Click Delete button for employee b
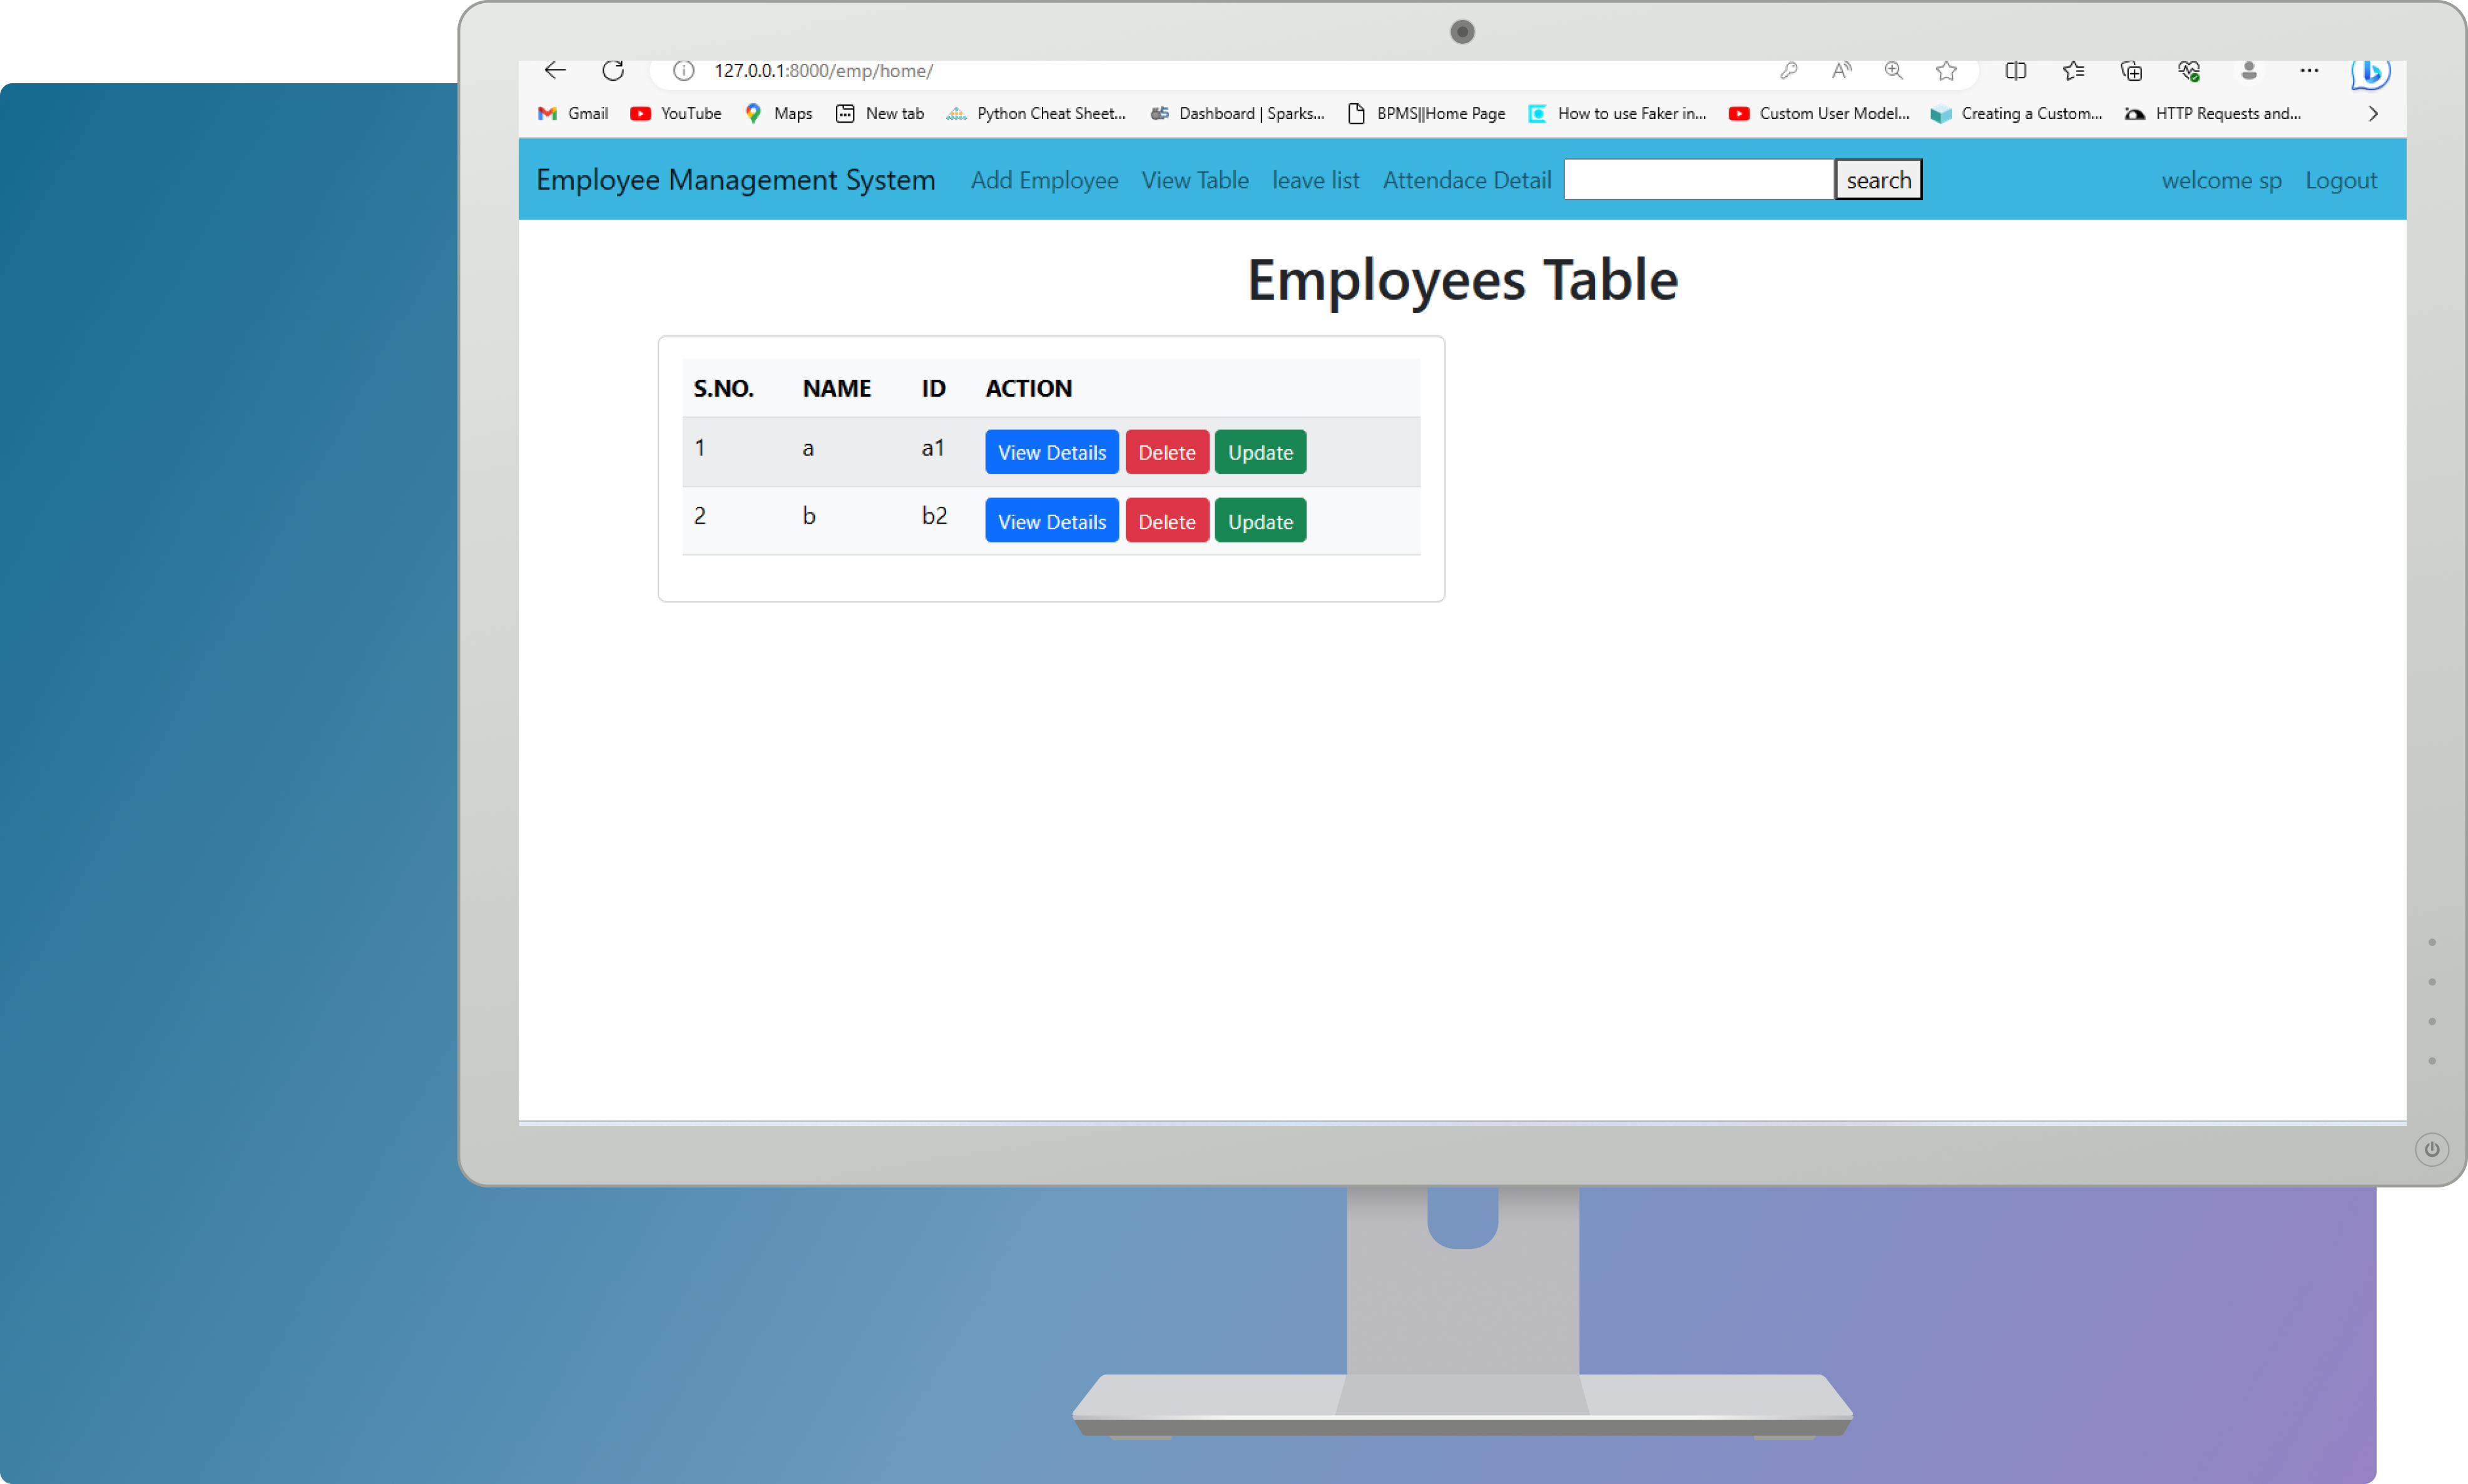Screen dimensions: 2468x1484 coord(1165,520)
